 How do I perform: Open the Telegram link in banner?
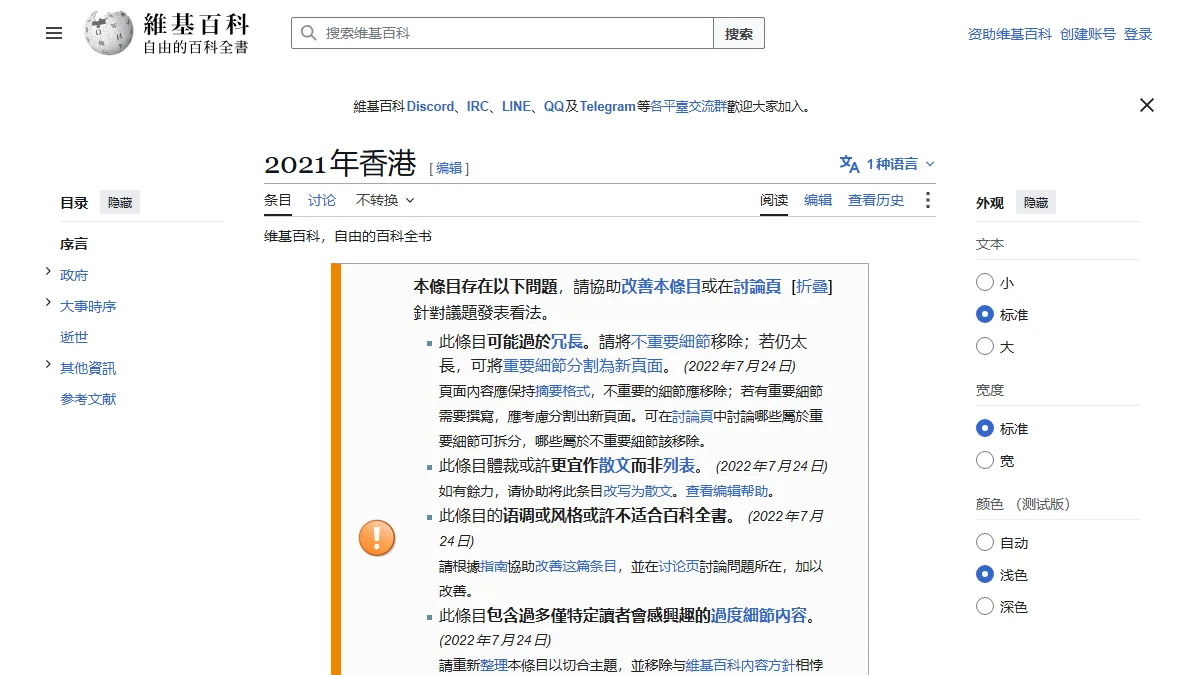(x=608, y=106)
